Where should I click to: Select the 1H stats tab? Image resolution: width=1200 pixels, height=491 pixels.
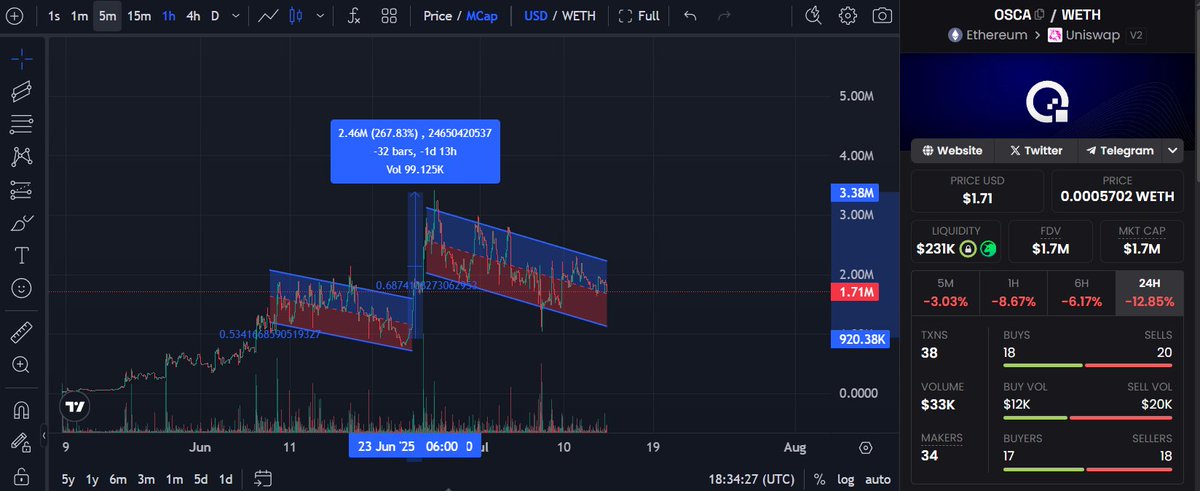[x=1014, y=292]
